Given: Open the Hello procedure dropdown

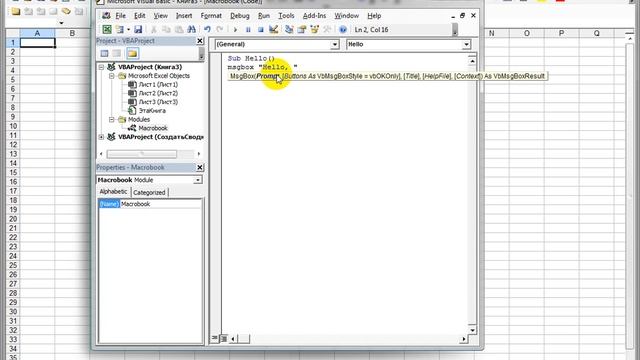Looking at the screenshot, I should 466,44.
